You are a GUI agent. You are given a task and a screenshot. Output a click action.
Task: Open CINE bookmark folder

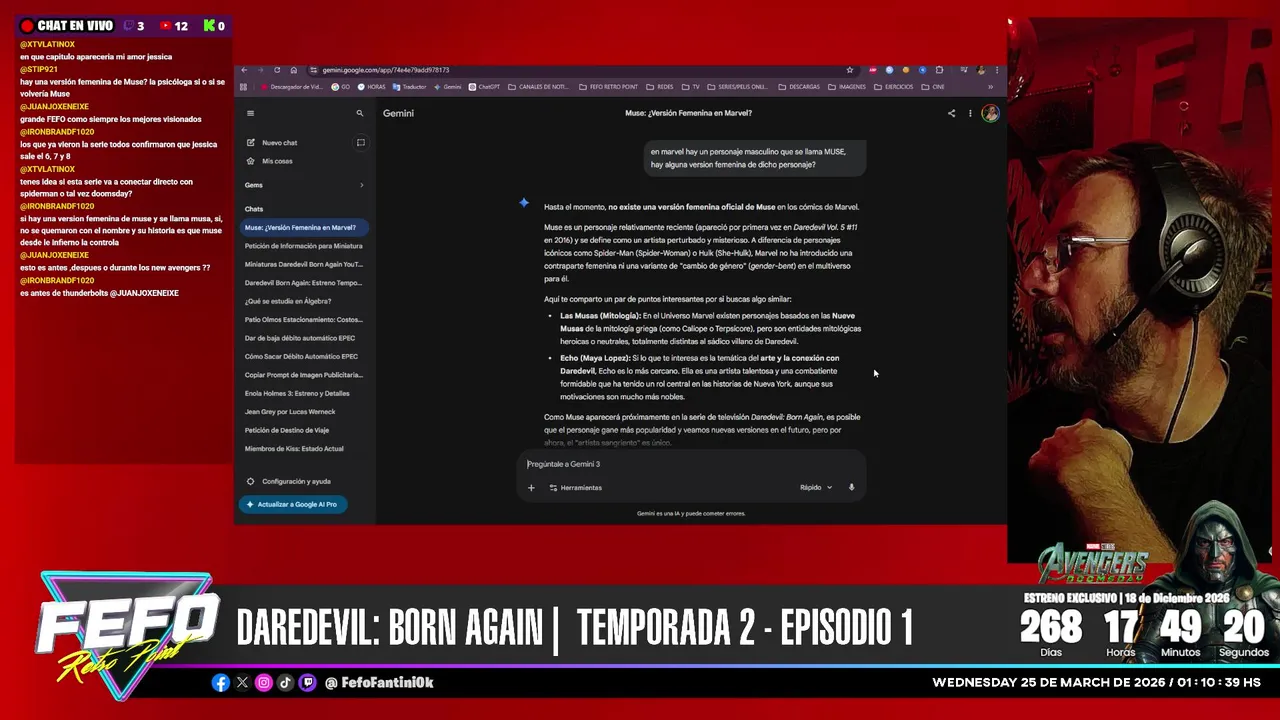tap(934, 87)
